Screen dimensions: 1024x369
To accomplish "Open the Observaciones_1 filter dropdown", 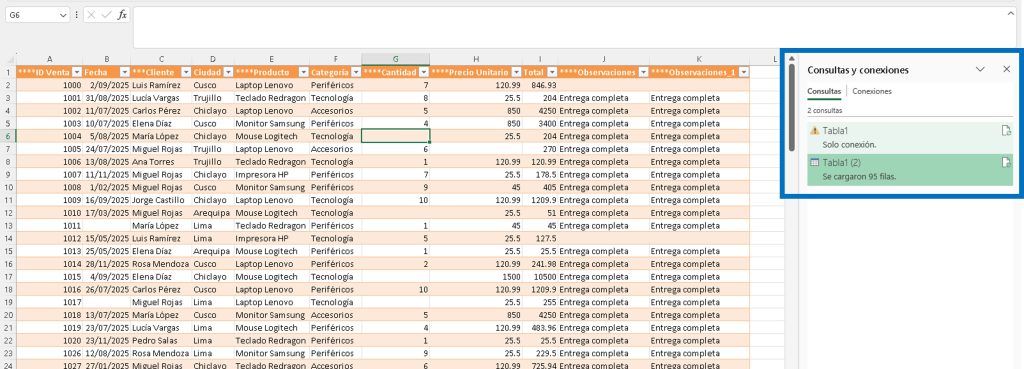I will 743,72.
